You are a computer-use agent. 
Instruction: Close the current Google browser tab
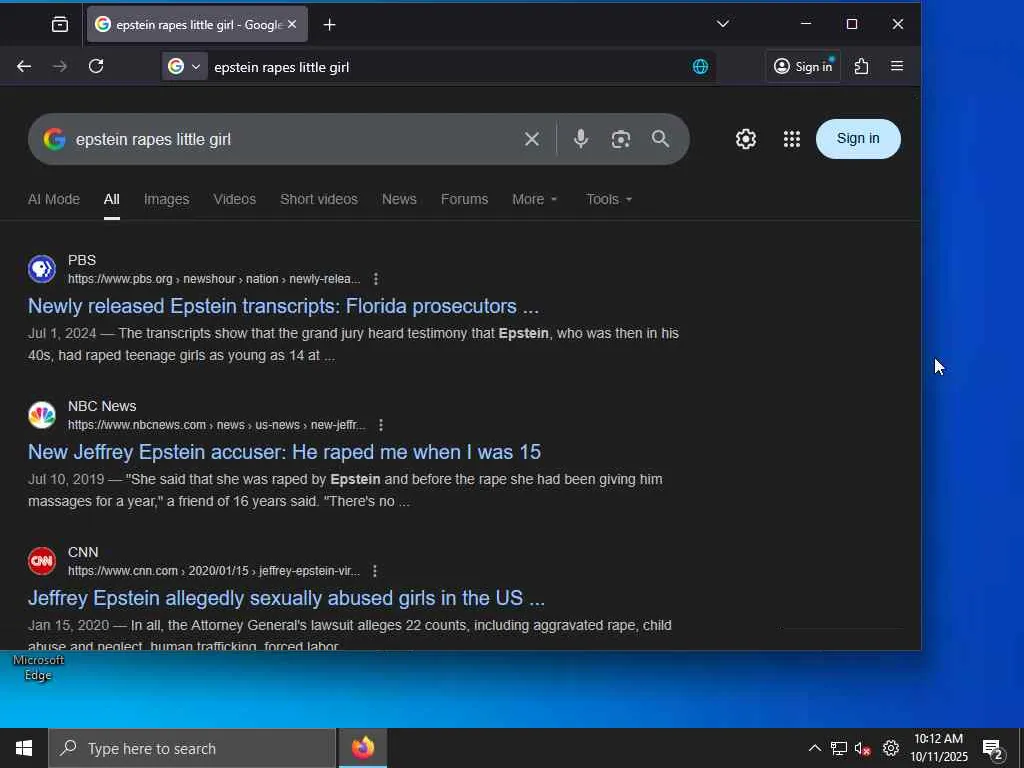tap(292, 24)
